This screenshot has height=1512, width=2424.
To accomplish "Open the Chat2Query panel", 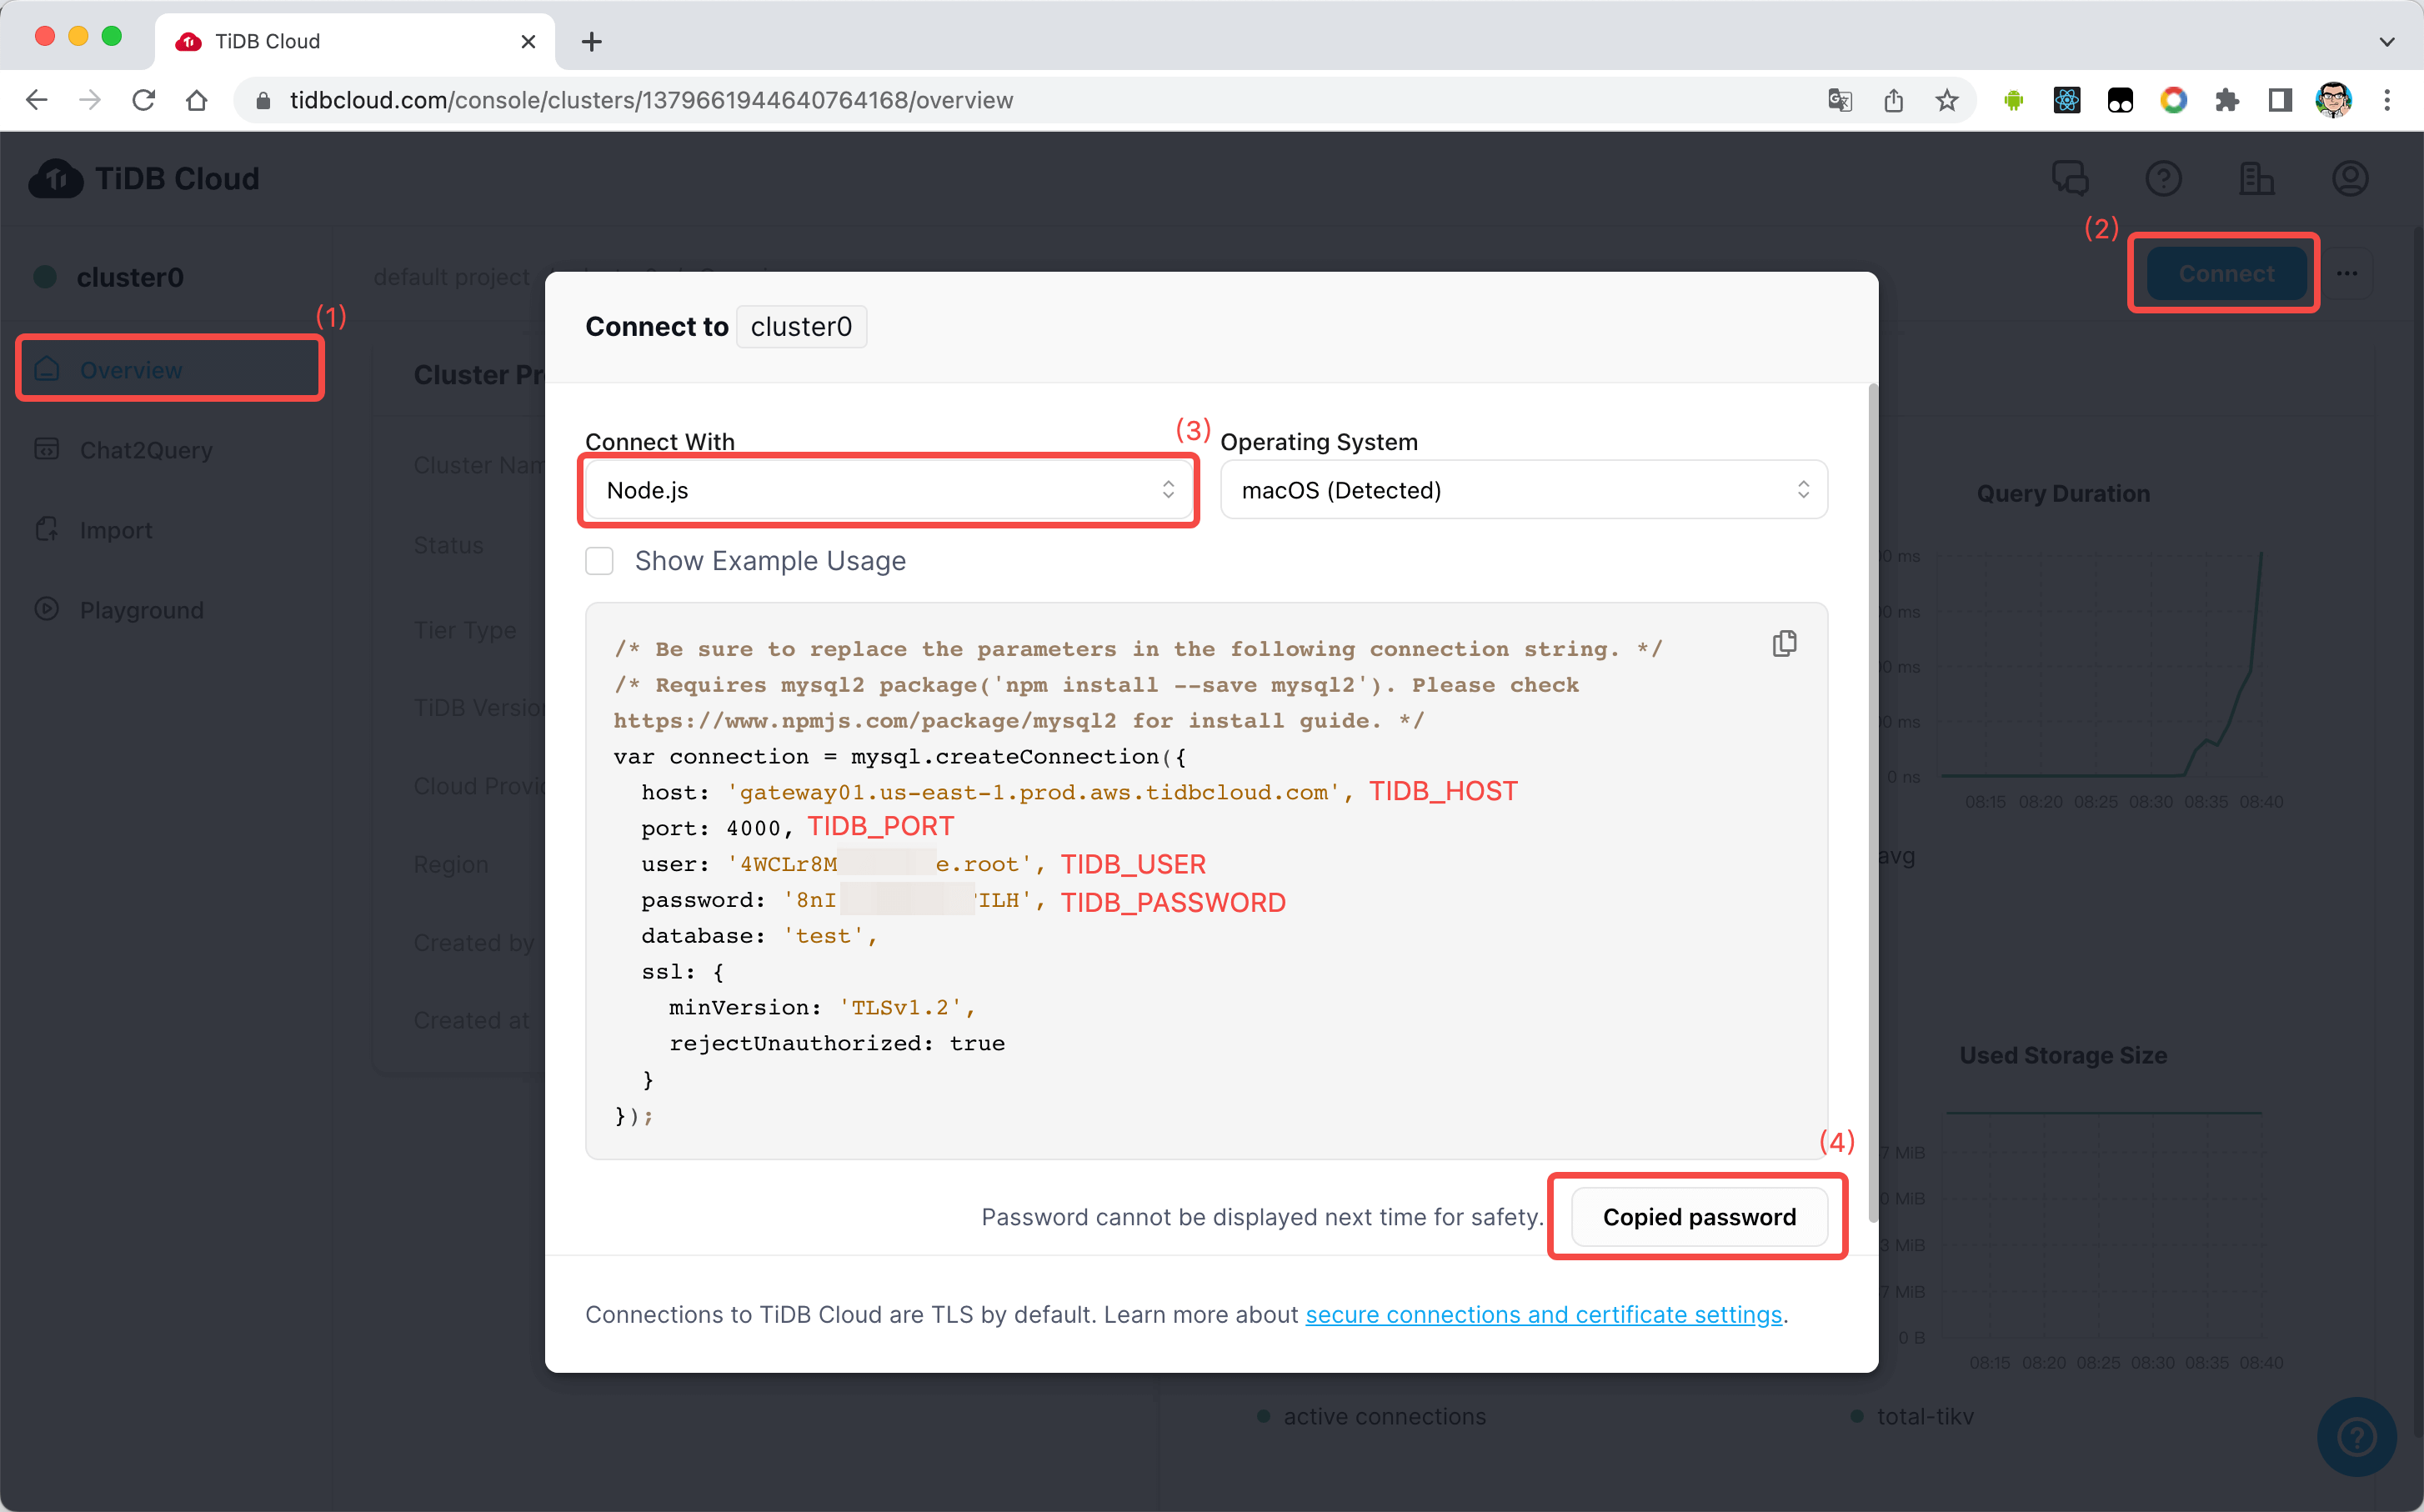I will pyautogui.click(x=146, y=449).
